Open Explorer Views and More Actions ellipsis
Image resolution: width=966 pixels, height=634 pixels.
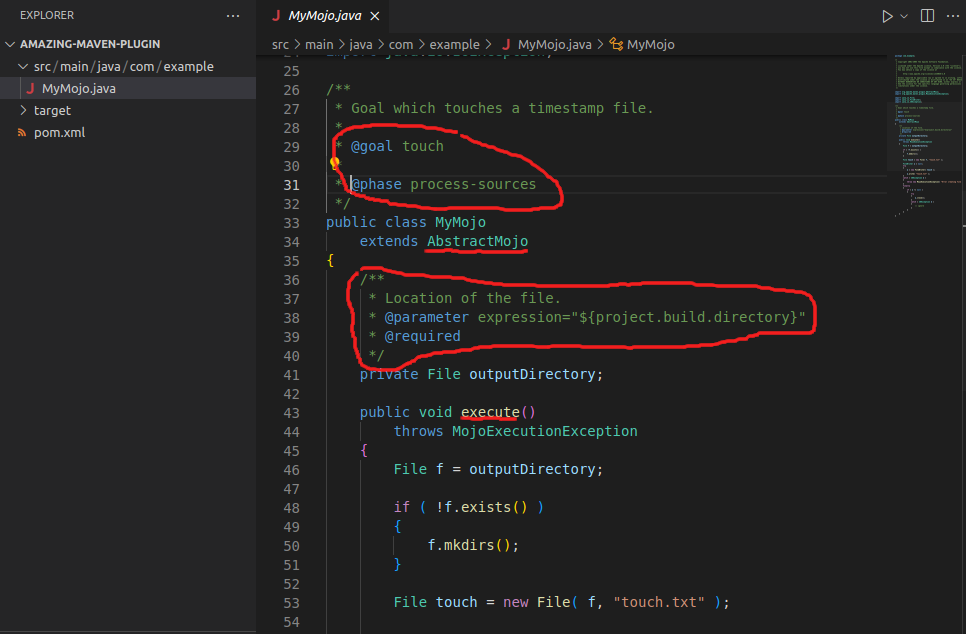[x=233, y=15]
